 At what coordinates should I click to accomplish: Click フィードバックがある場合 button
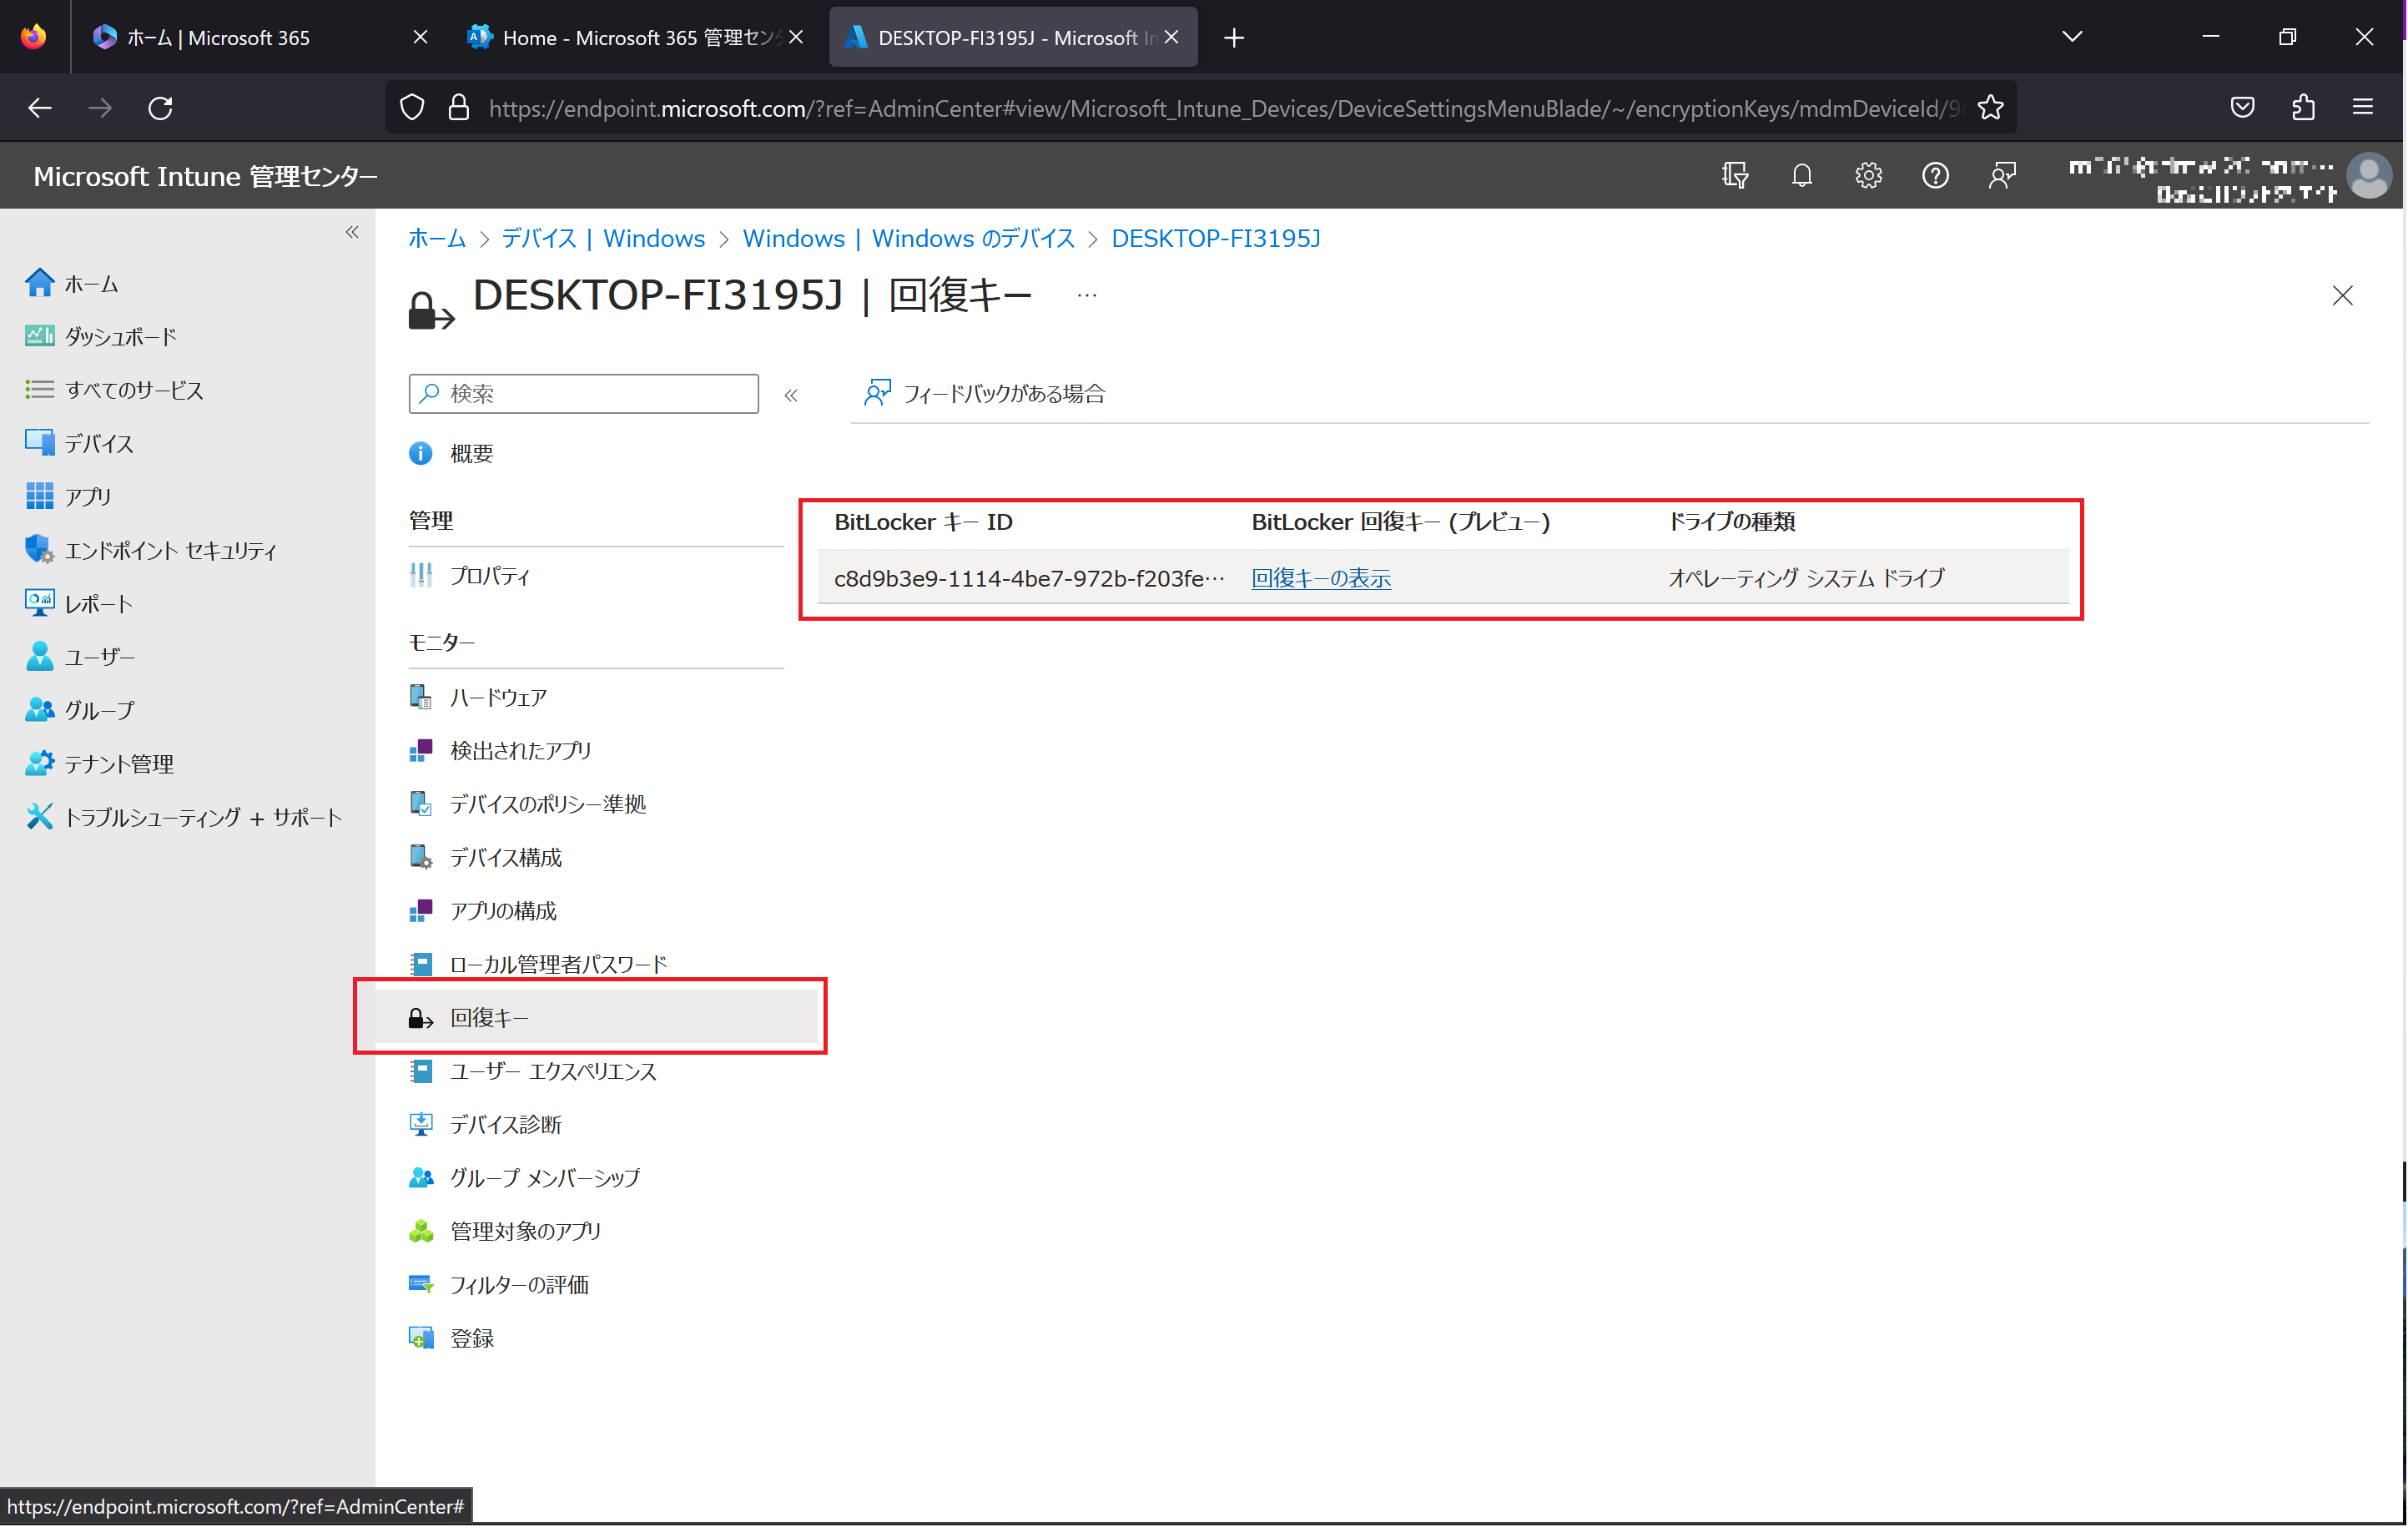985,393
